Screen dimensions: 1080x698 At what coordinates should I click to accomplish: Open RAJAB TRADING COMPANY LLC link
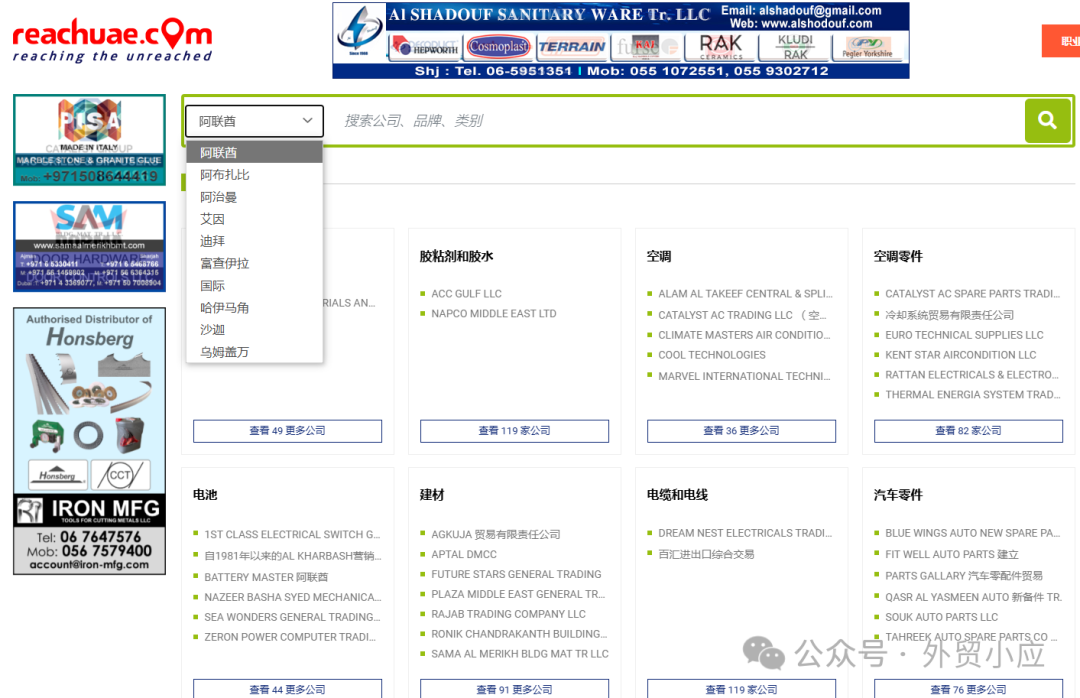click(x=508, y=614)
